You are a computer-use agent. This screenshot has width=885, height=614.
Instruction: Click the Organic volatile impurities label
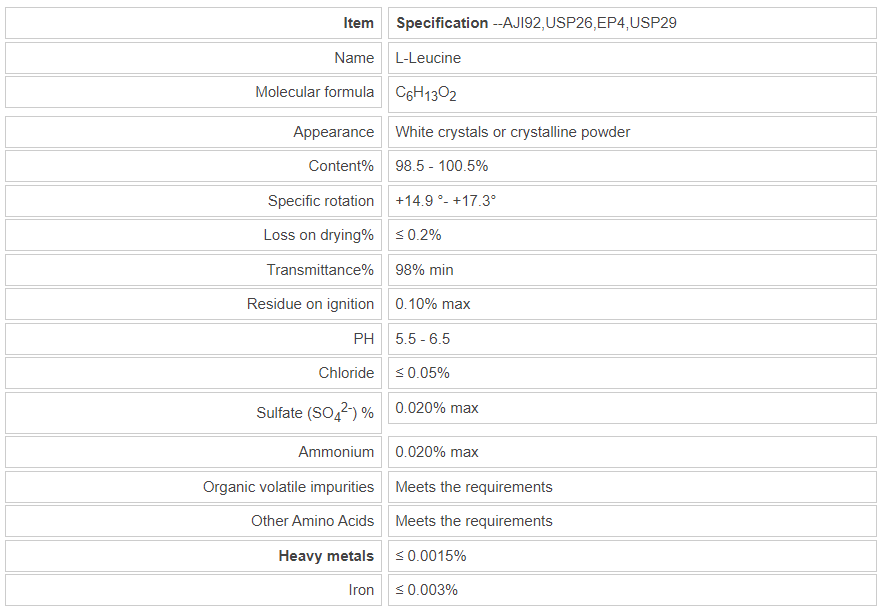coord(288,487)
